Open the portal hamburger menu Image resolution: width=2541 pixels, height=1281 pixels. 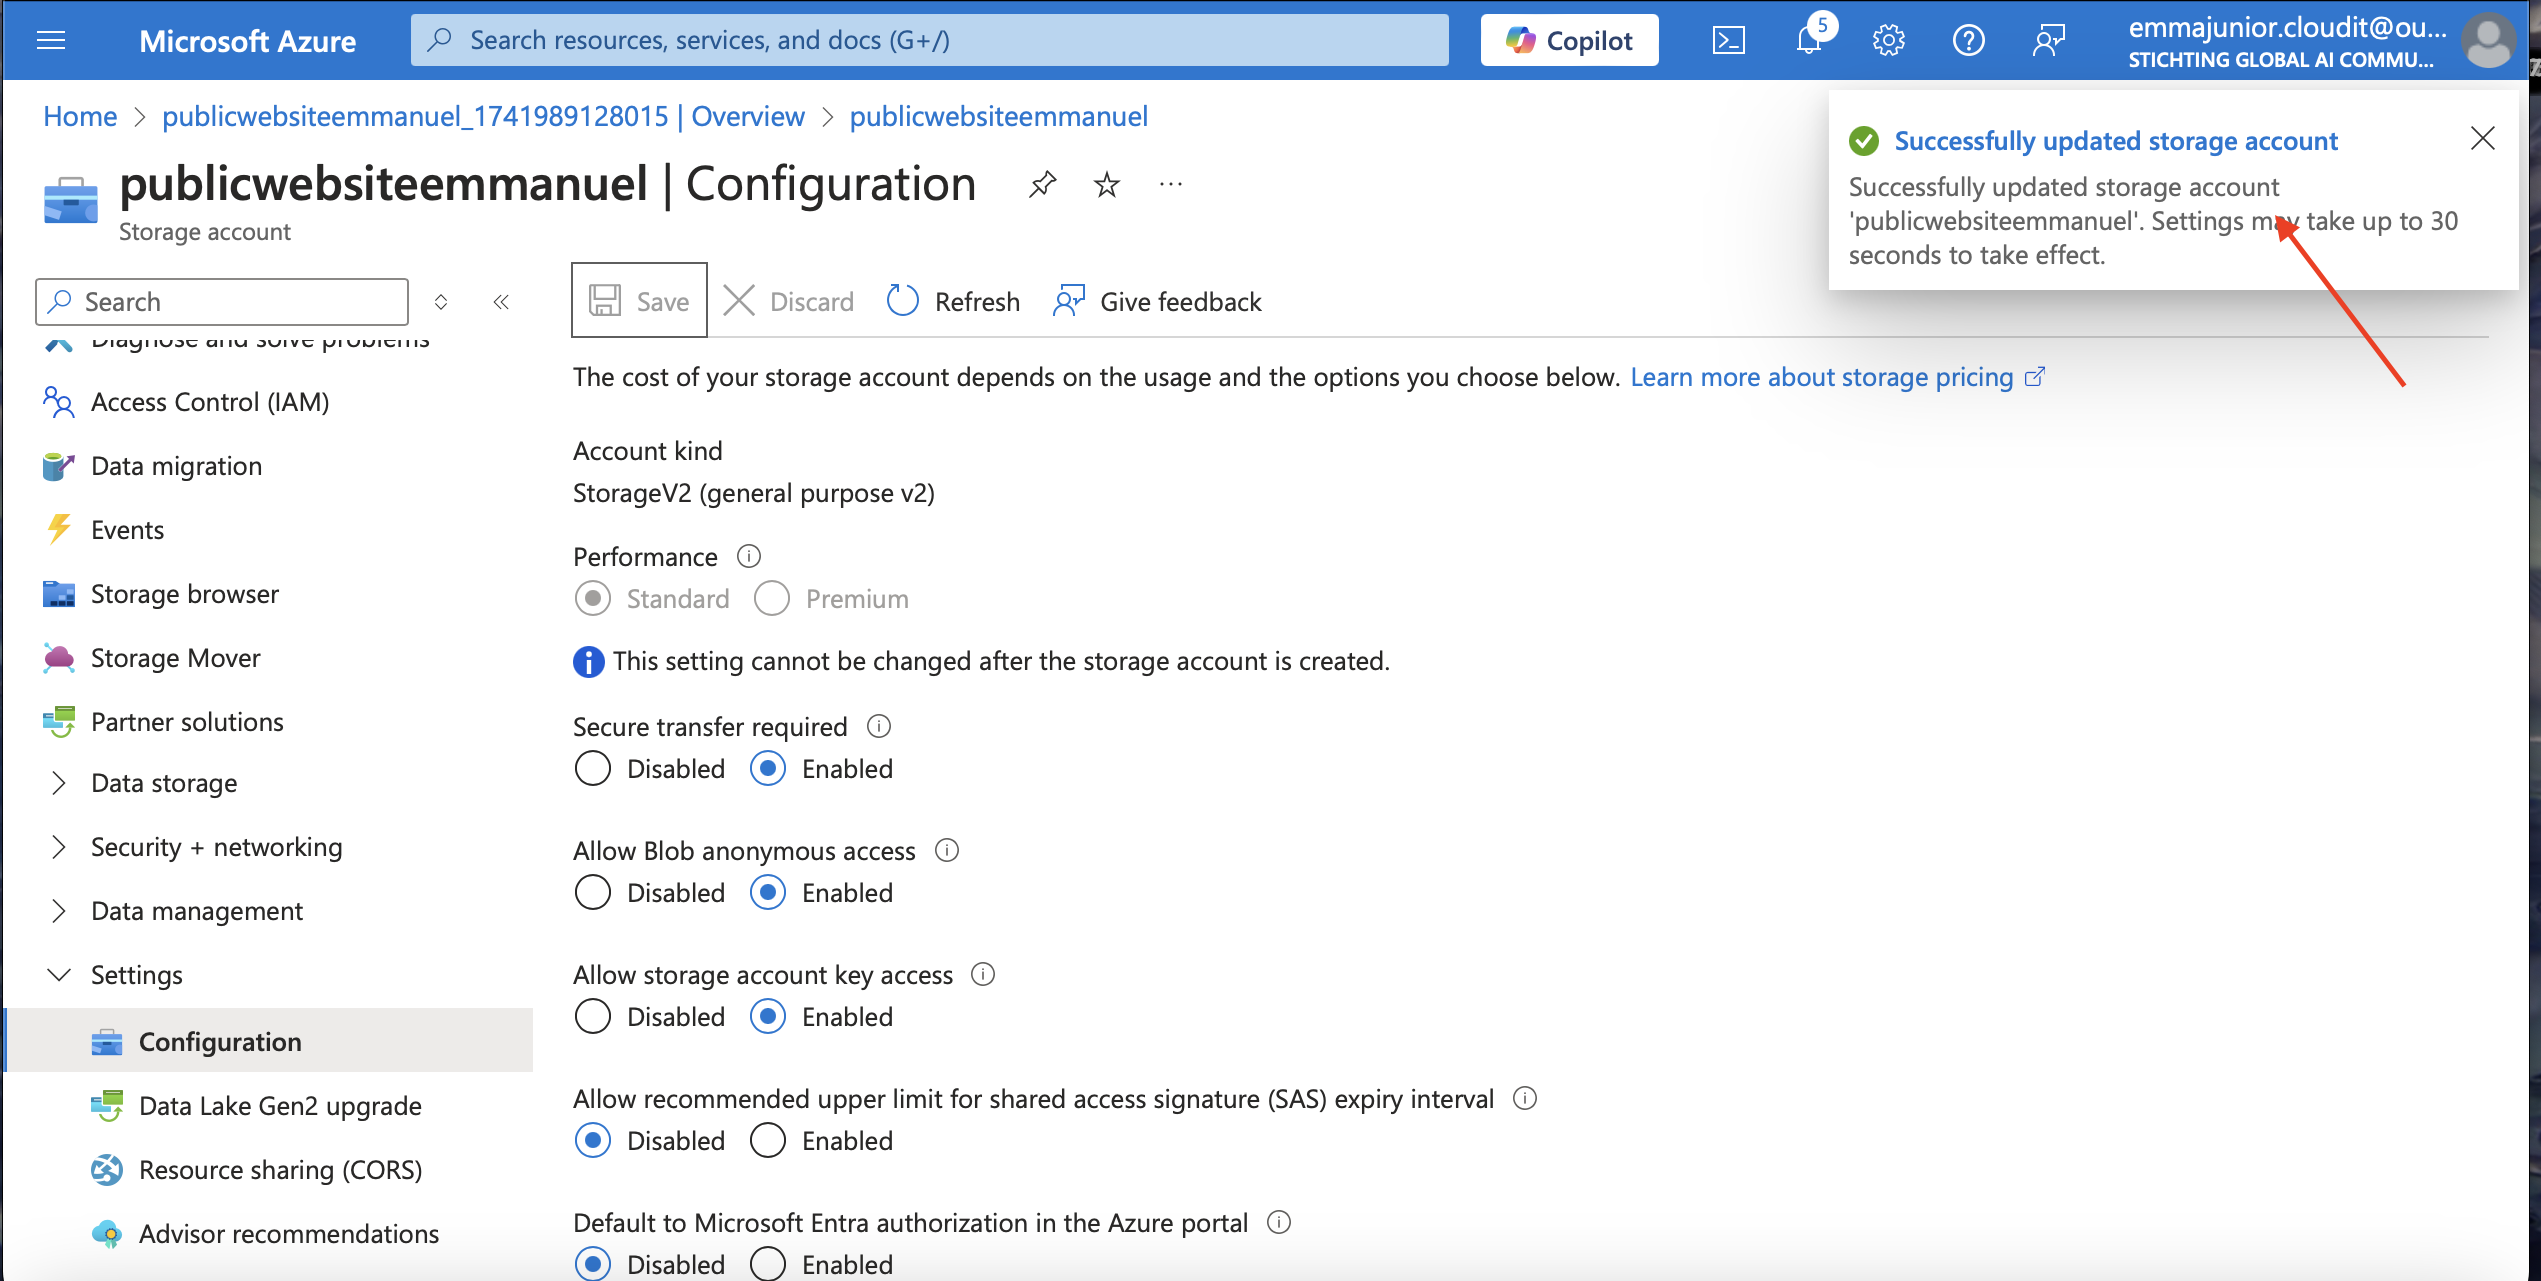coord(51,40)
